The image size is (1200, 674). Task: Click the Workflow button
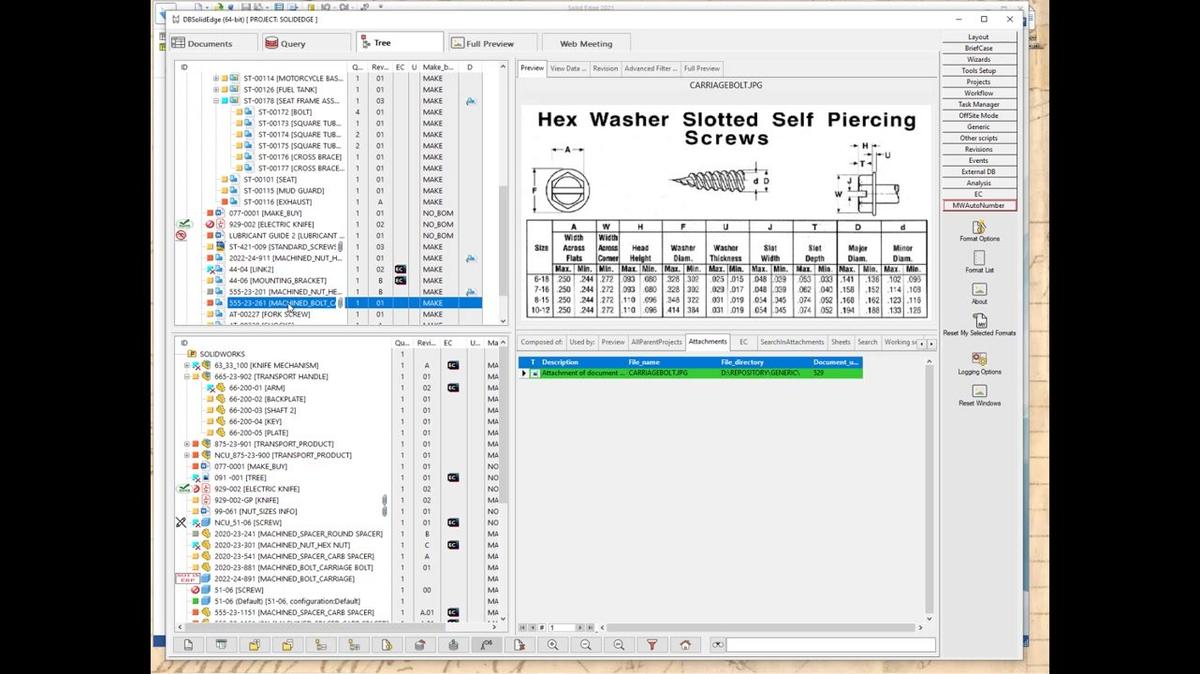coord(979,93)
